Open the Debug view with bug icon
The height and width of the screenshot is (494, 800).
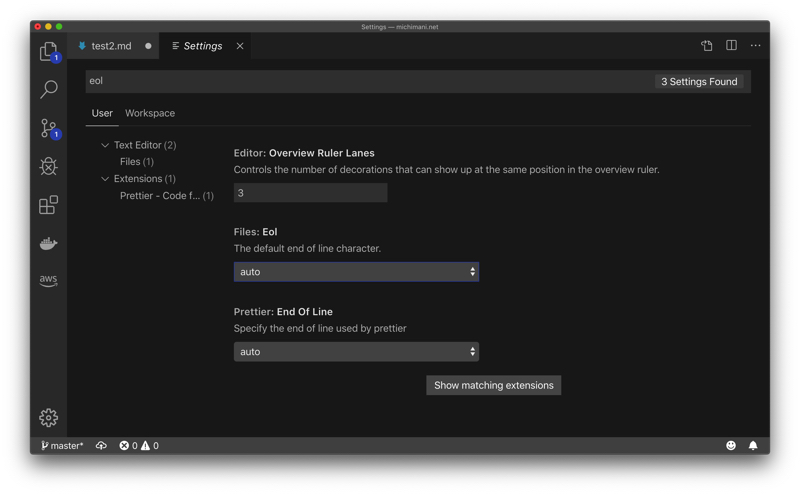click(x=49, y=166)
